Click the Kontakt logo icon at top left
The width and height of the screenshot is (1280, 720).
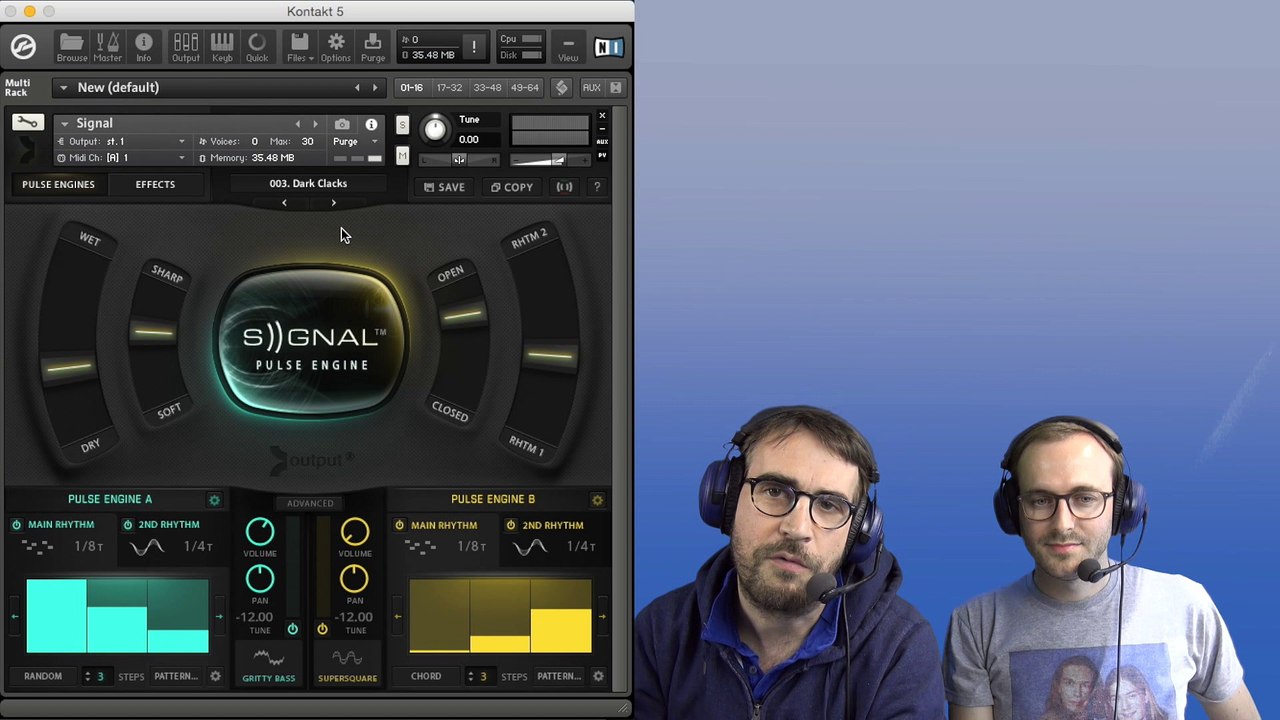(23, 47)
